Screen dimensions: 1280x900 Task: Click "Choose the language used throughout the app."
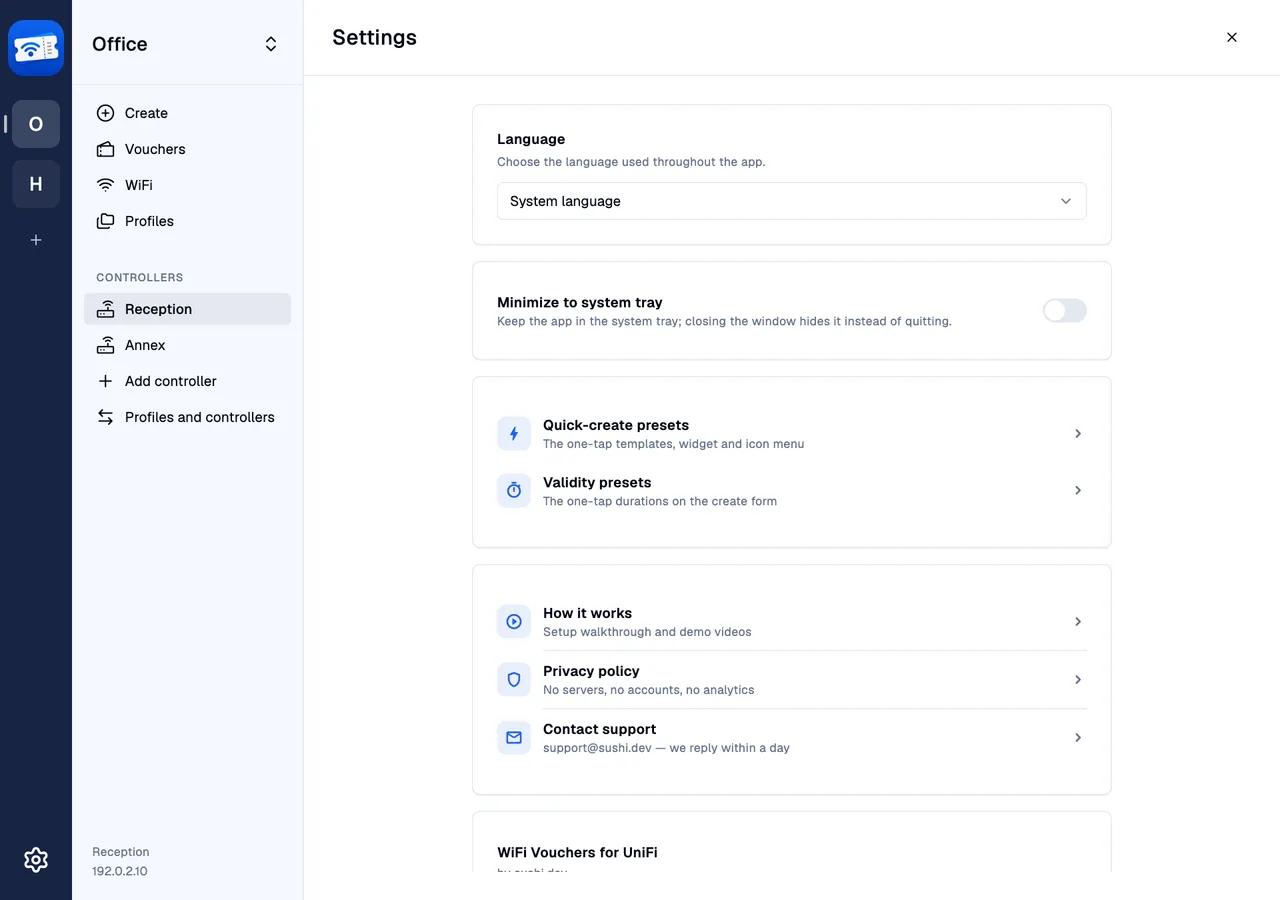[631, 162]
